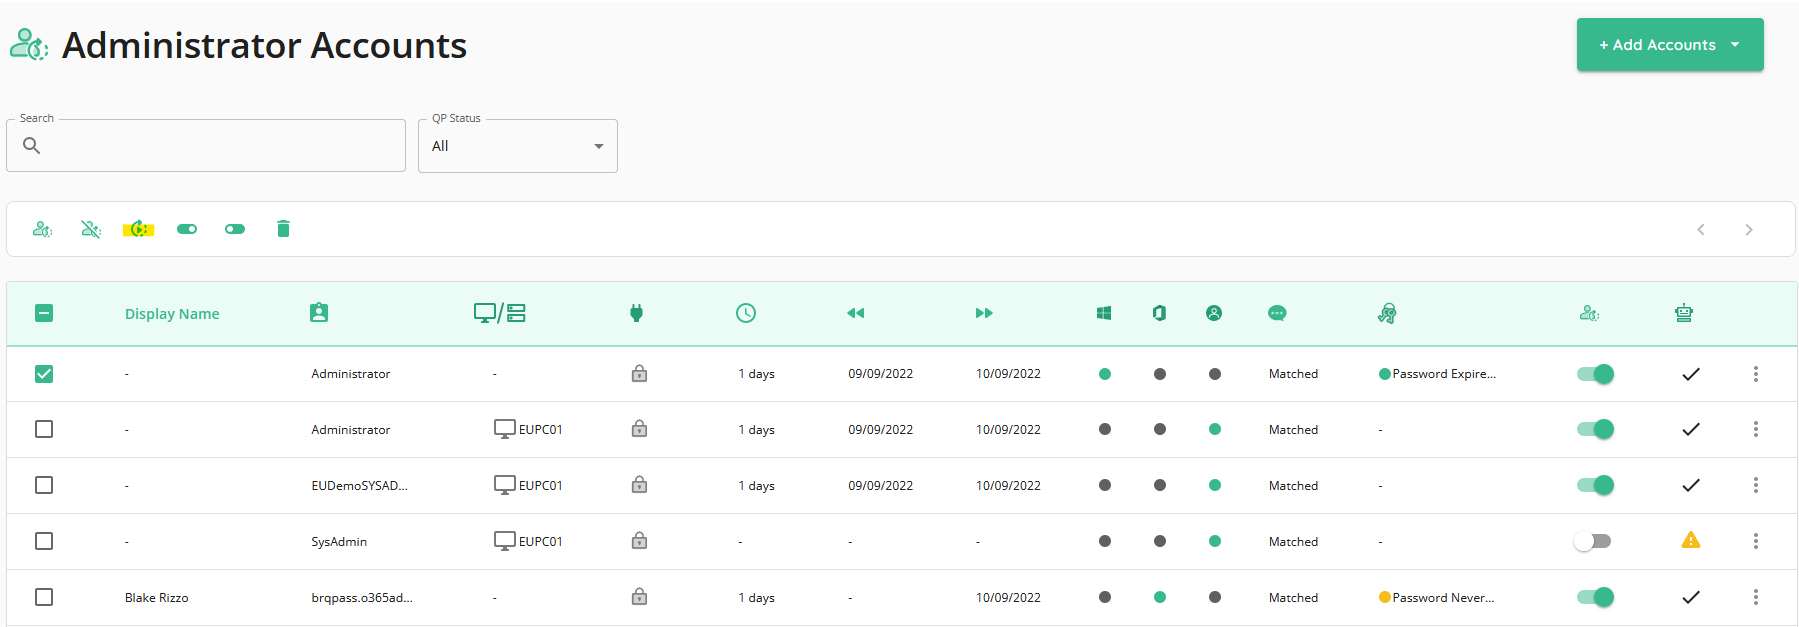1799x627 pixels.
Task: Enable the switch on the SysAdmin row
Action: [1593, 541]
